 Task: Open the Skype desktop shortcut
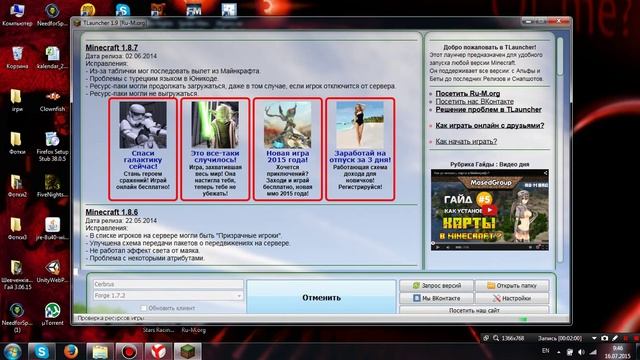pyautogui.click(x=122, y=9)
